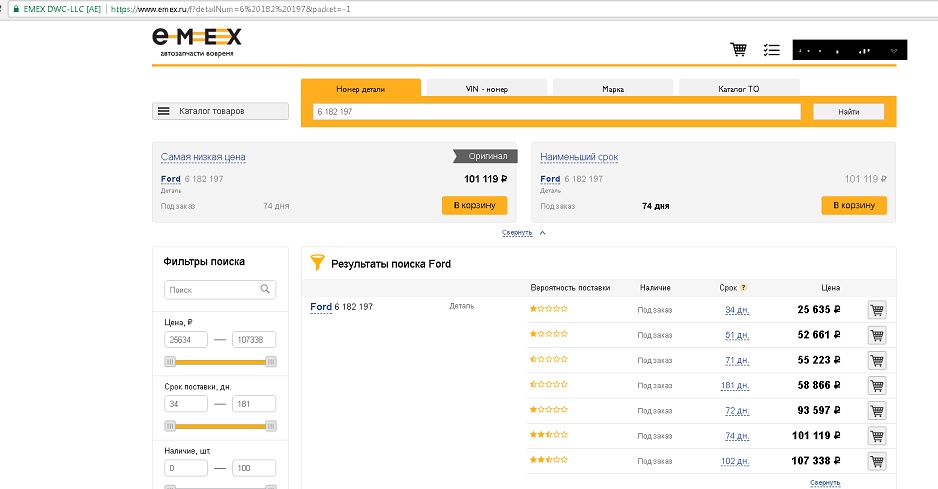Click the left handle of price slider
This screenshot has height=489, width=938.
170,362
